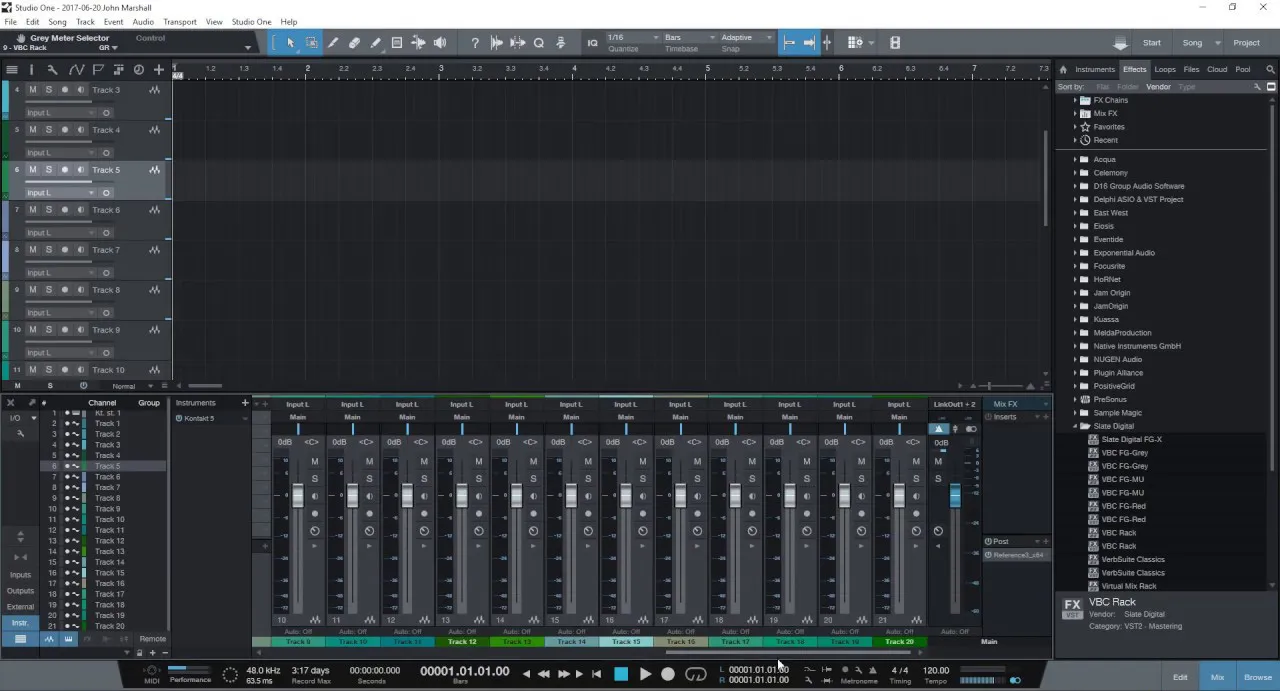Viewport: 1280px width, 691px height.
Task: Switch to the Loops browser tab
Action: pyautogui.click(x=1165, y=70)
